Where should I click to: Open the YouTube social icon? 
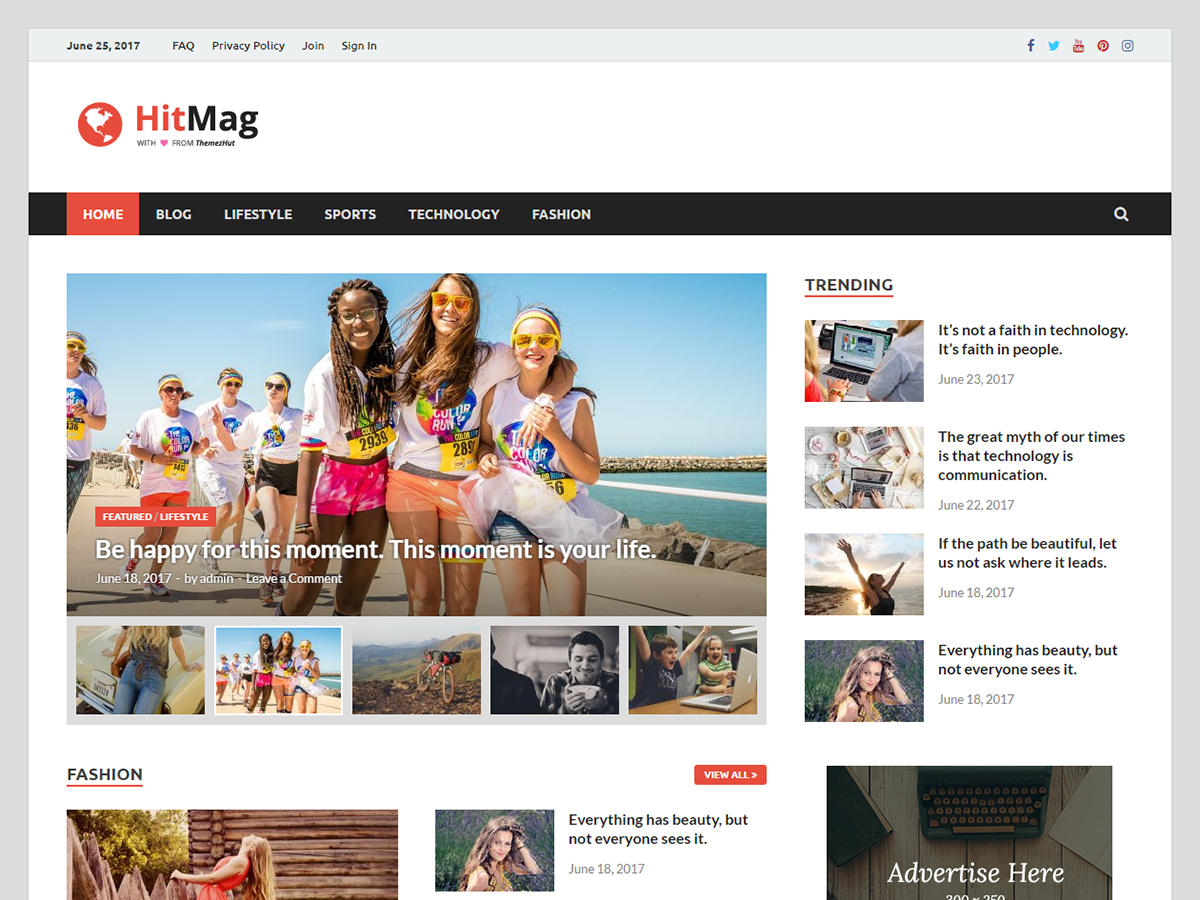click(1078, 46)
